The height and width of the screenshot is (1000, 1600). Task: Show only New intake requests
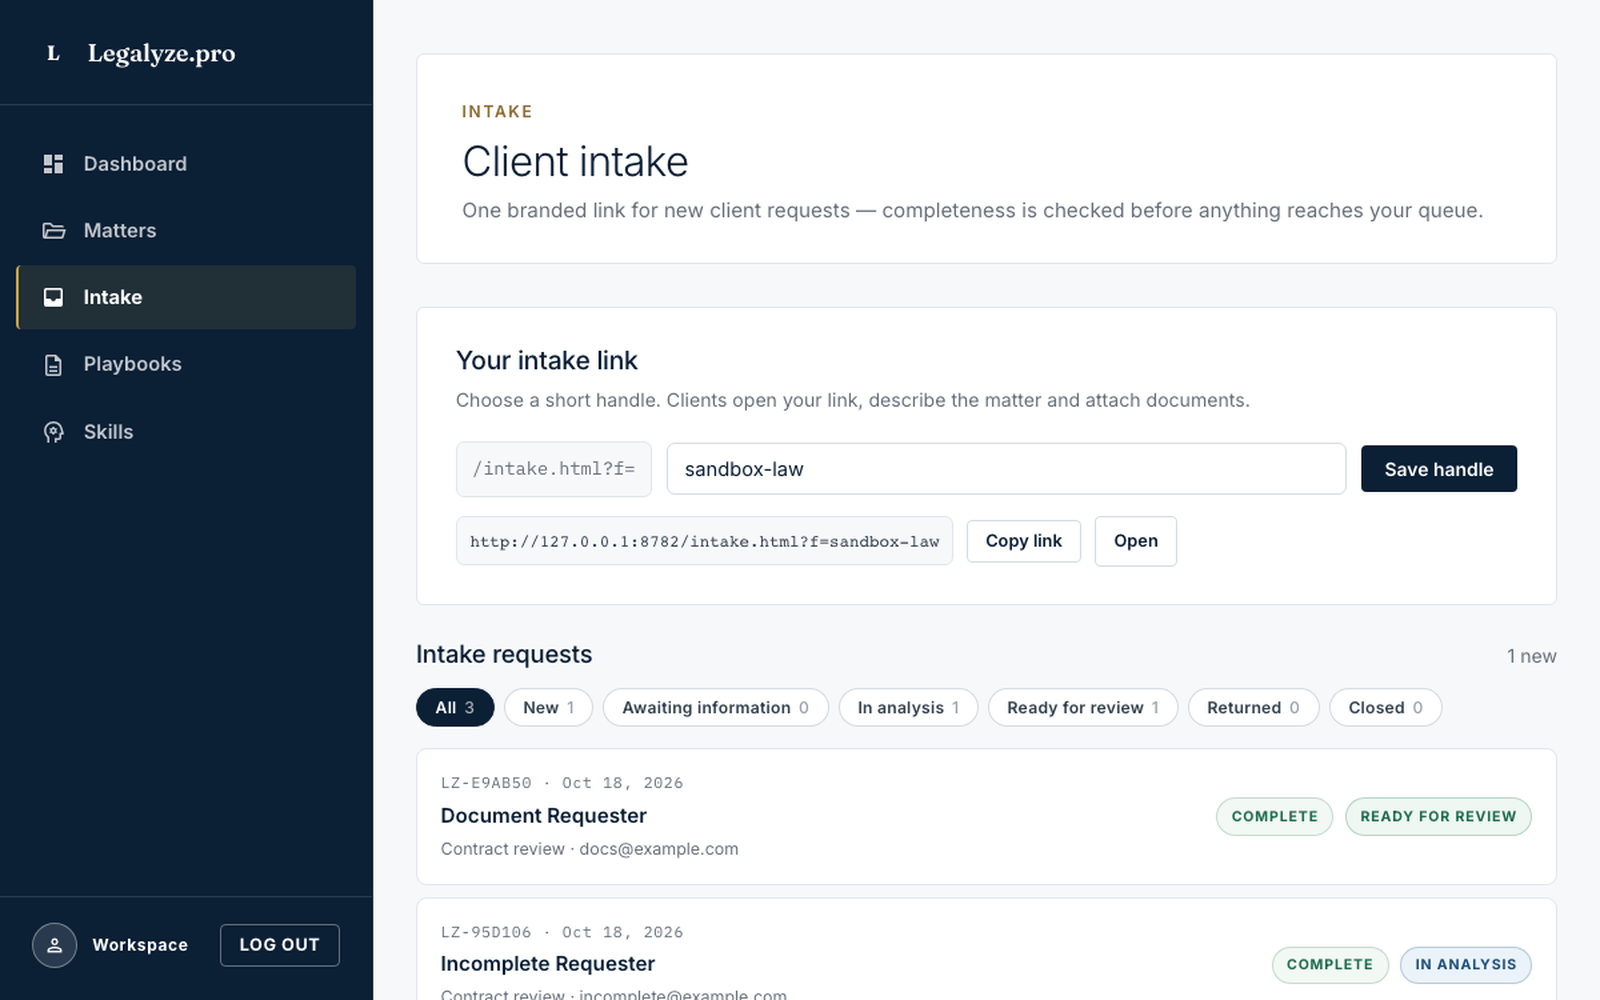[548, 707]
